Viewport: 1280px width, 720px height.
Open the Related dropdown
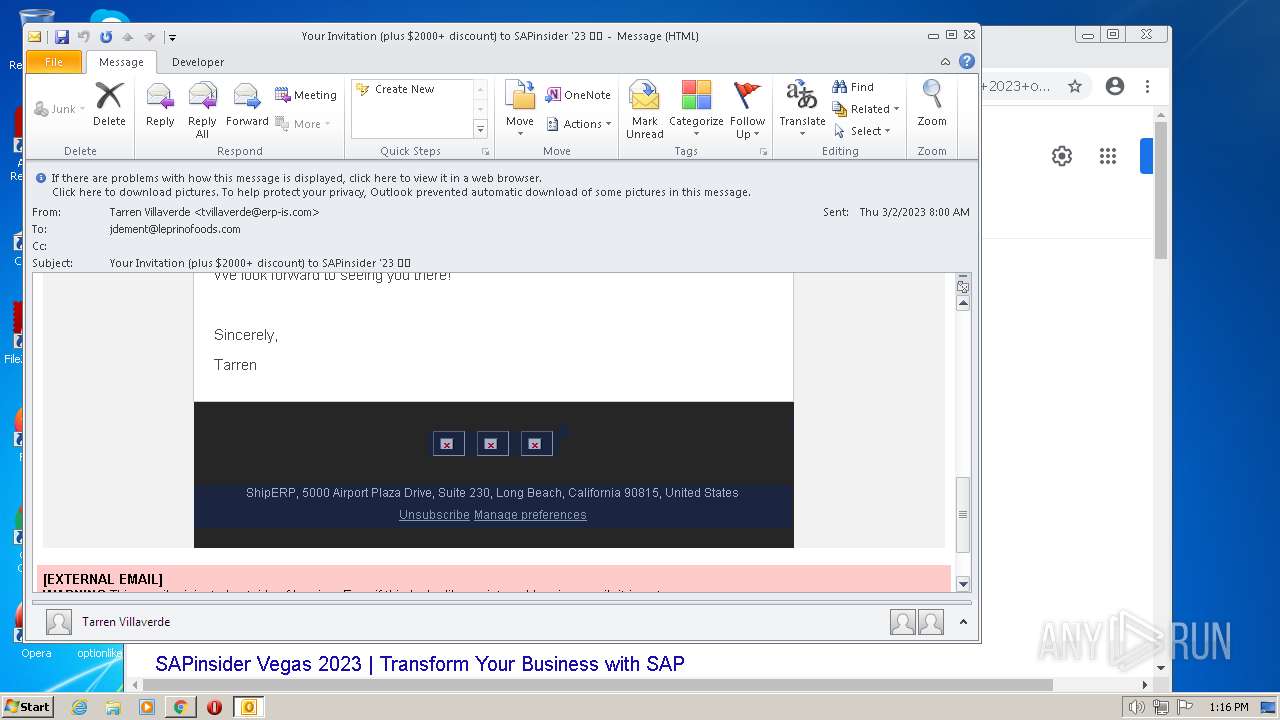point(866,109)
